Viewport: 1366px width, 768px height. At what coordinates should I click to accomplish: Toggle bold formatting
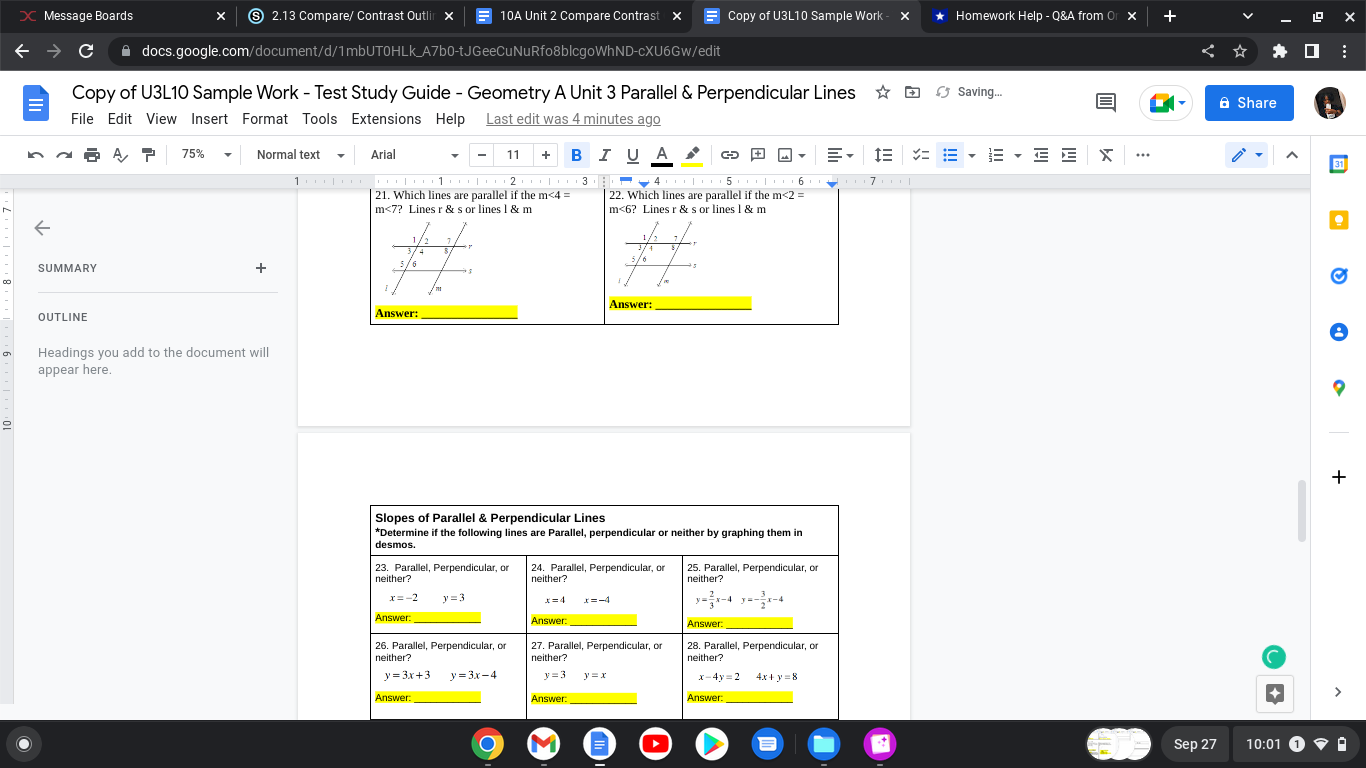coord(576,154)
